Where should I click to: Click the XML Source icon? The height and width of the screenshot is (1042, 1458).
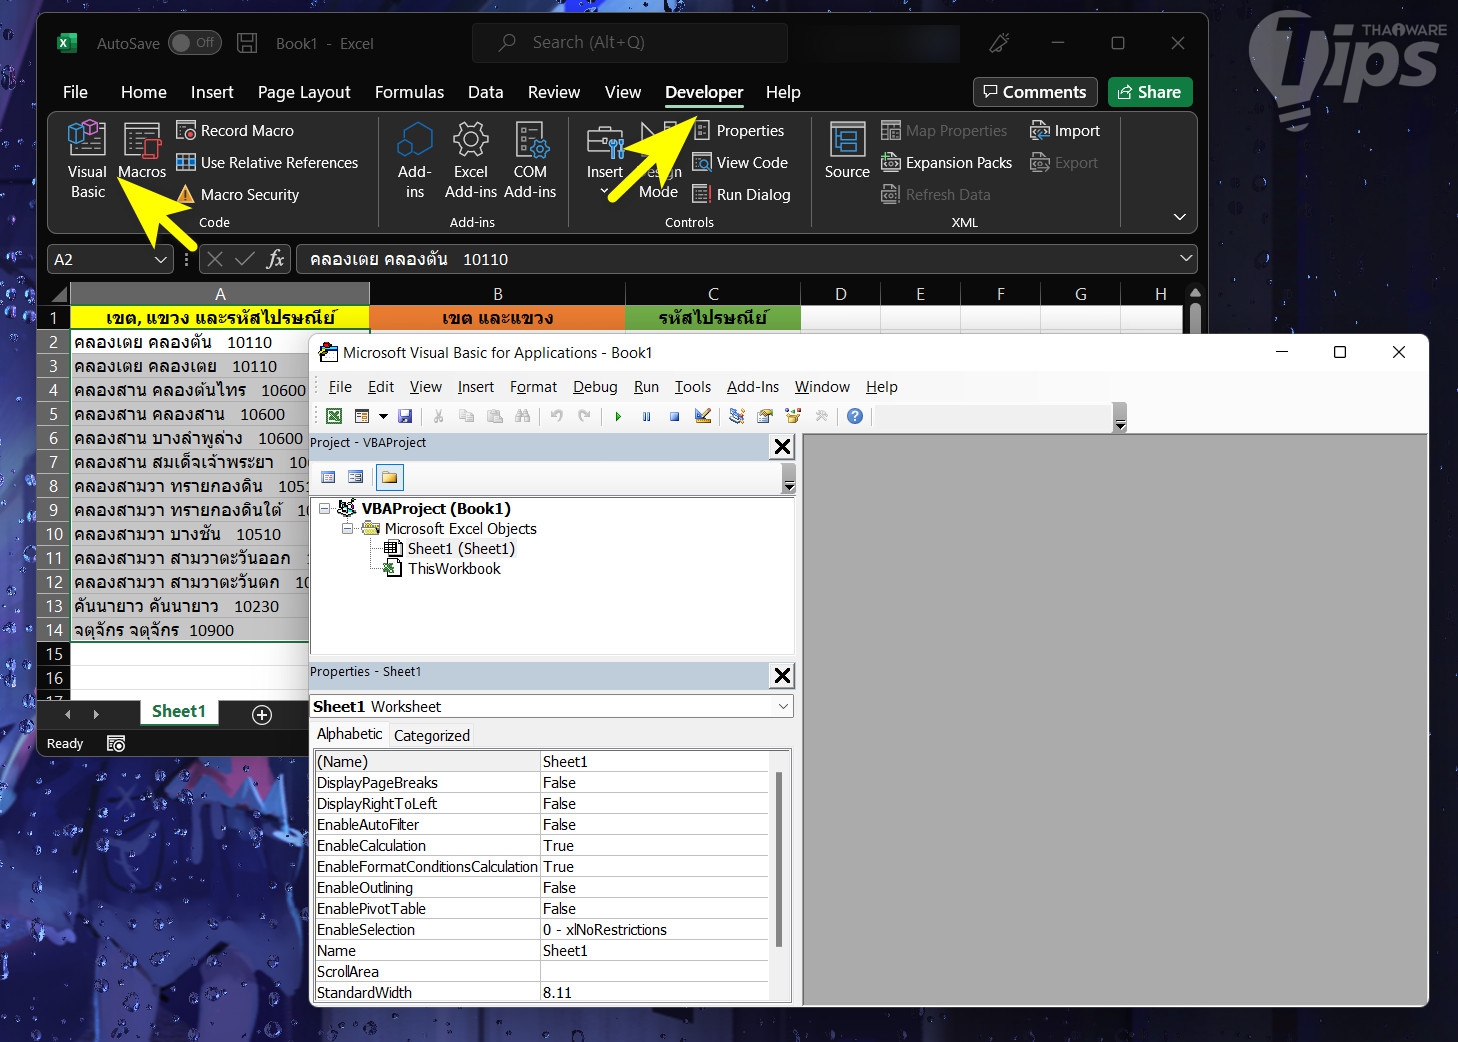click(x=847, y=141)
